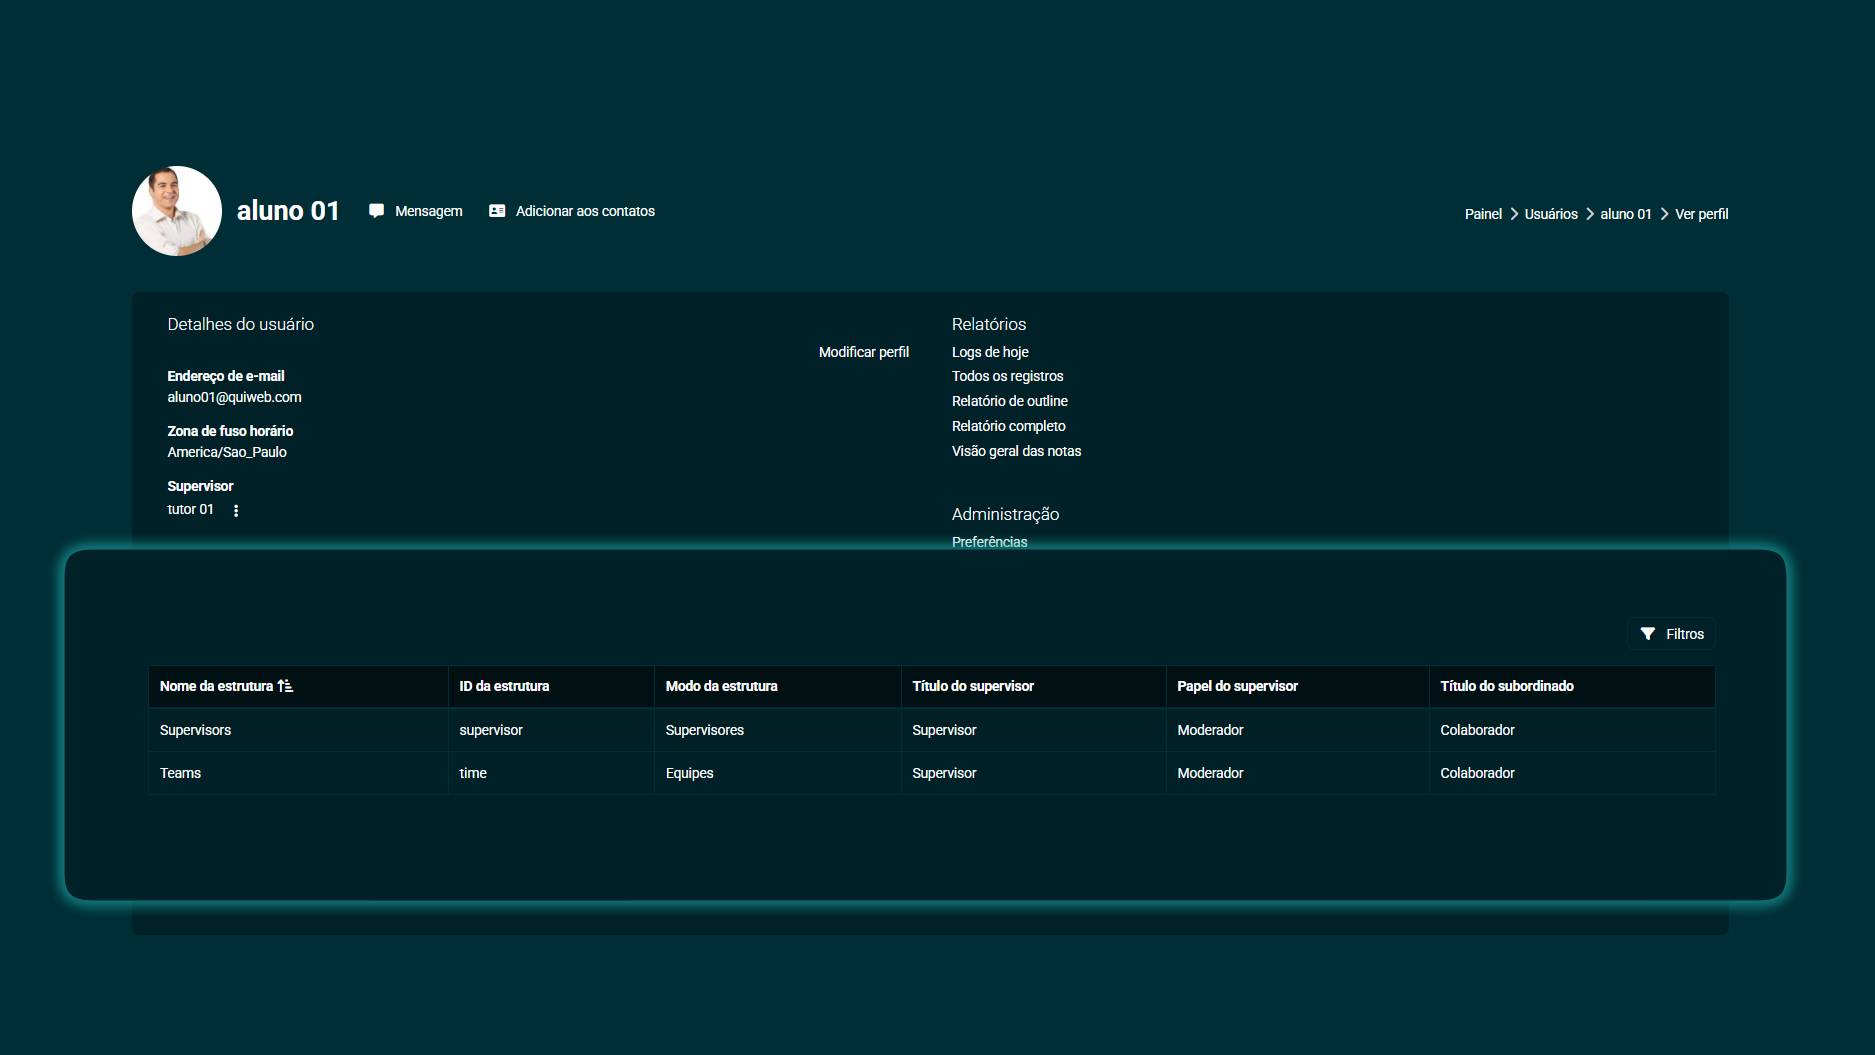Click the aluno 01 profile avatar
The image size is (1875, 1055).
point(177,211)
